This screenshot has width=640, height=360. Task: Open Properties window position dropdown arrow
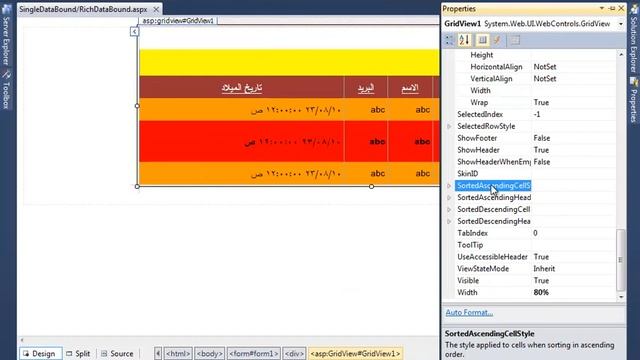click(602, 9)
